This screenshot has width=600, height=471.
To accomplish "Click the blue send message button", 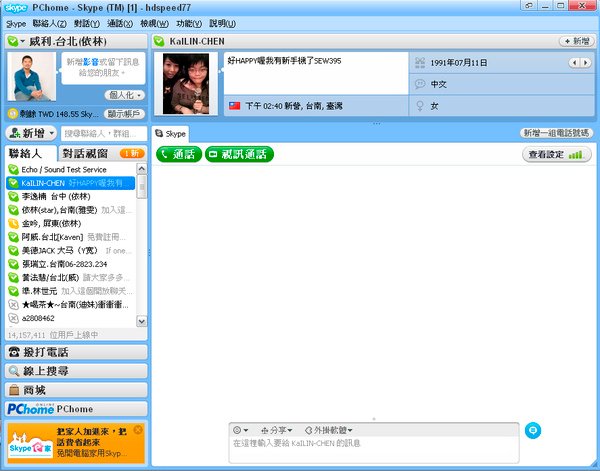I will (533, 430).
